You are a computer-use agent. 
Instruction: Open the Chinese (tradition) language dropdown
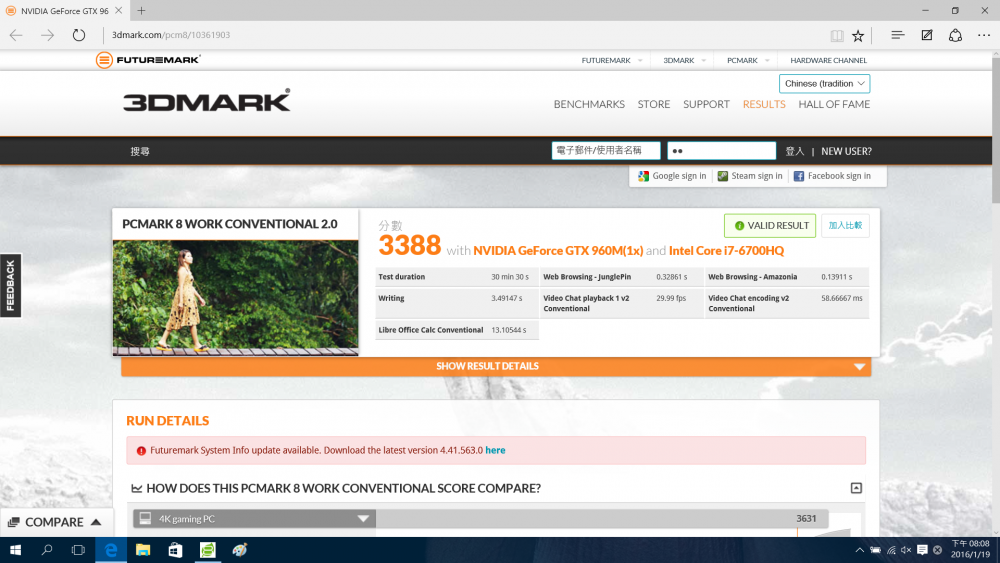[824, 84]
